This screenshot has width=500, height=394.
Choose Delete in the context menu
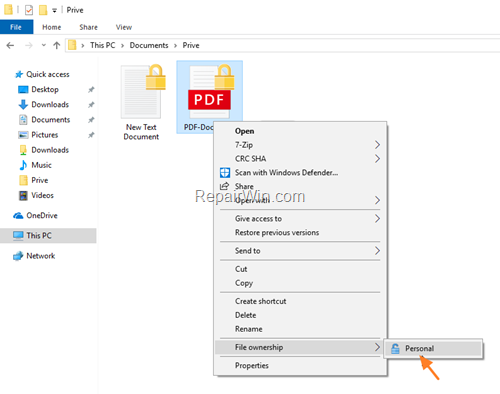(246, 315)
